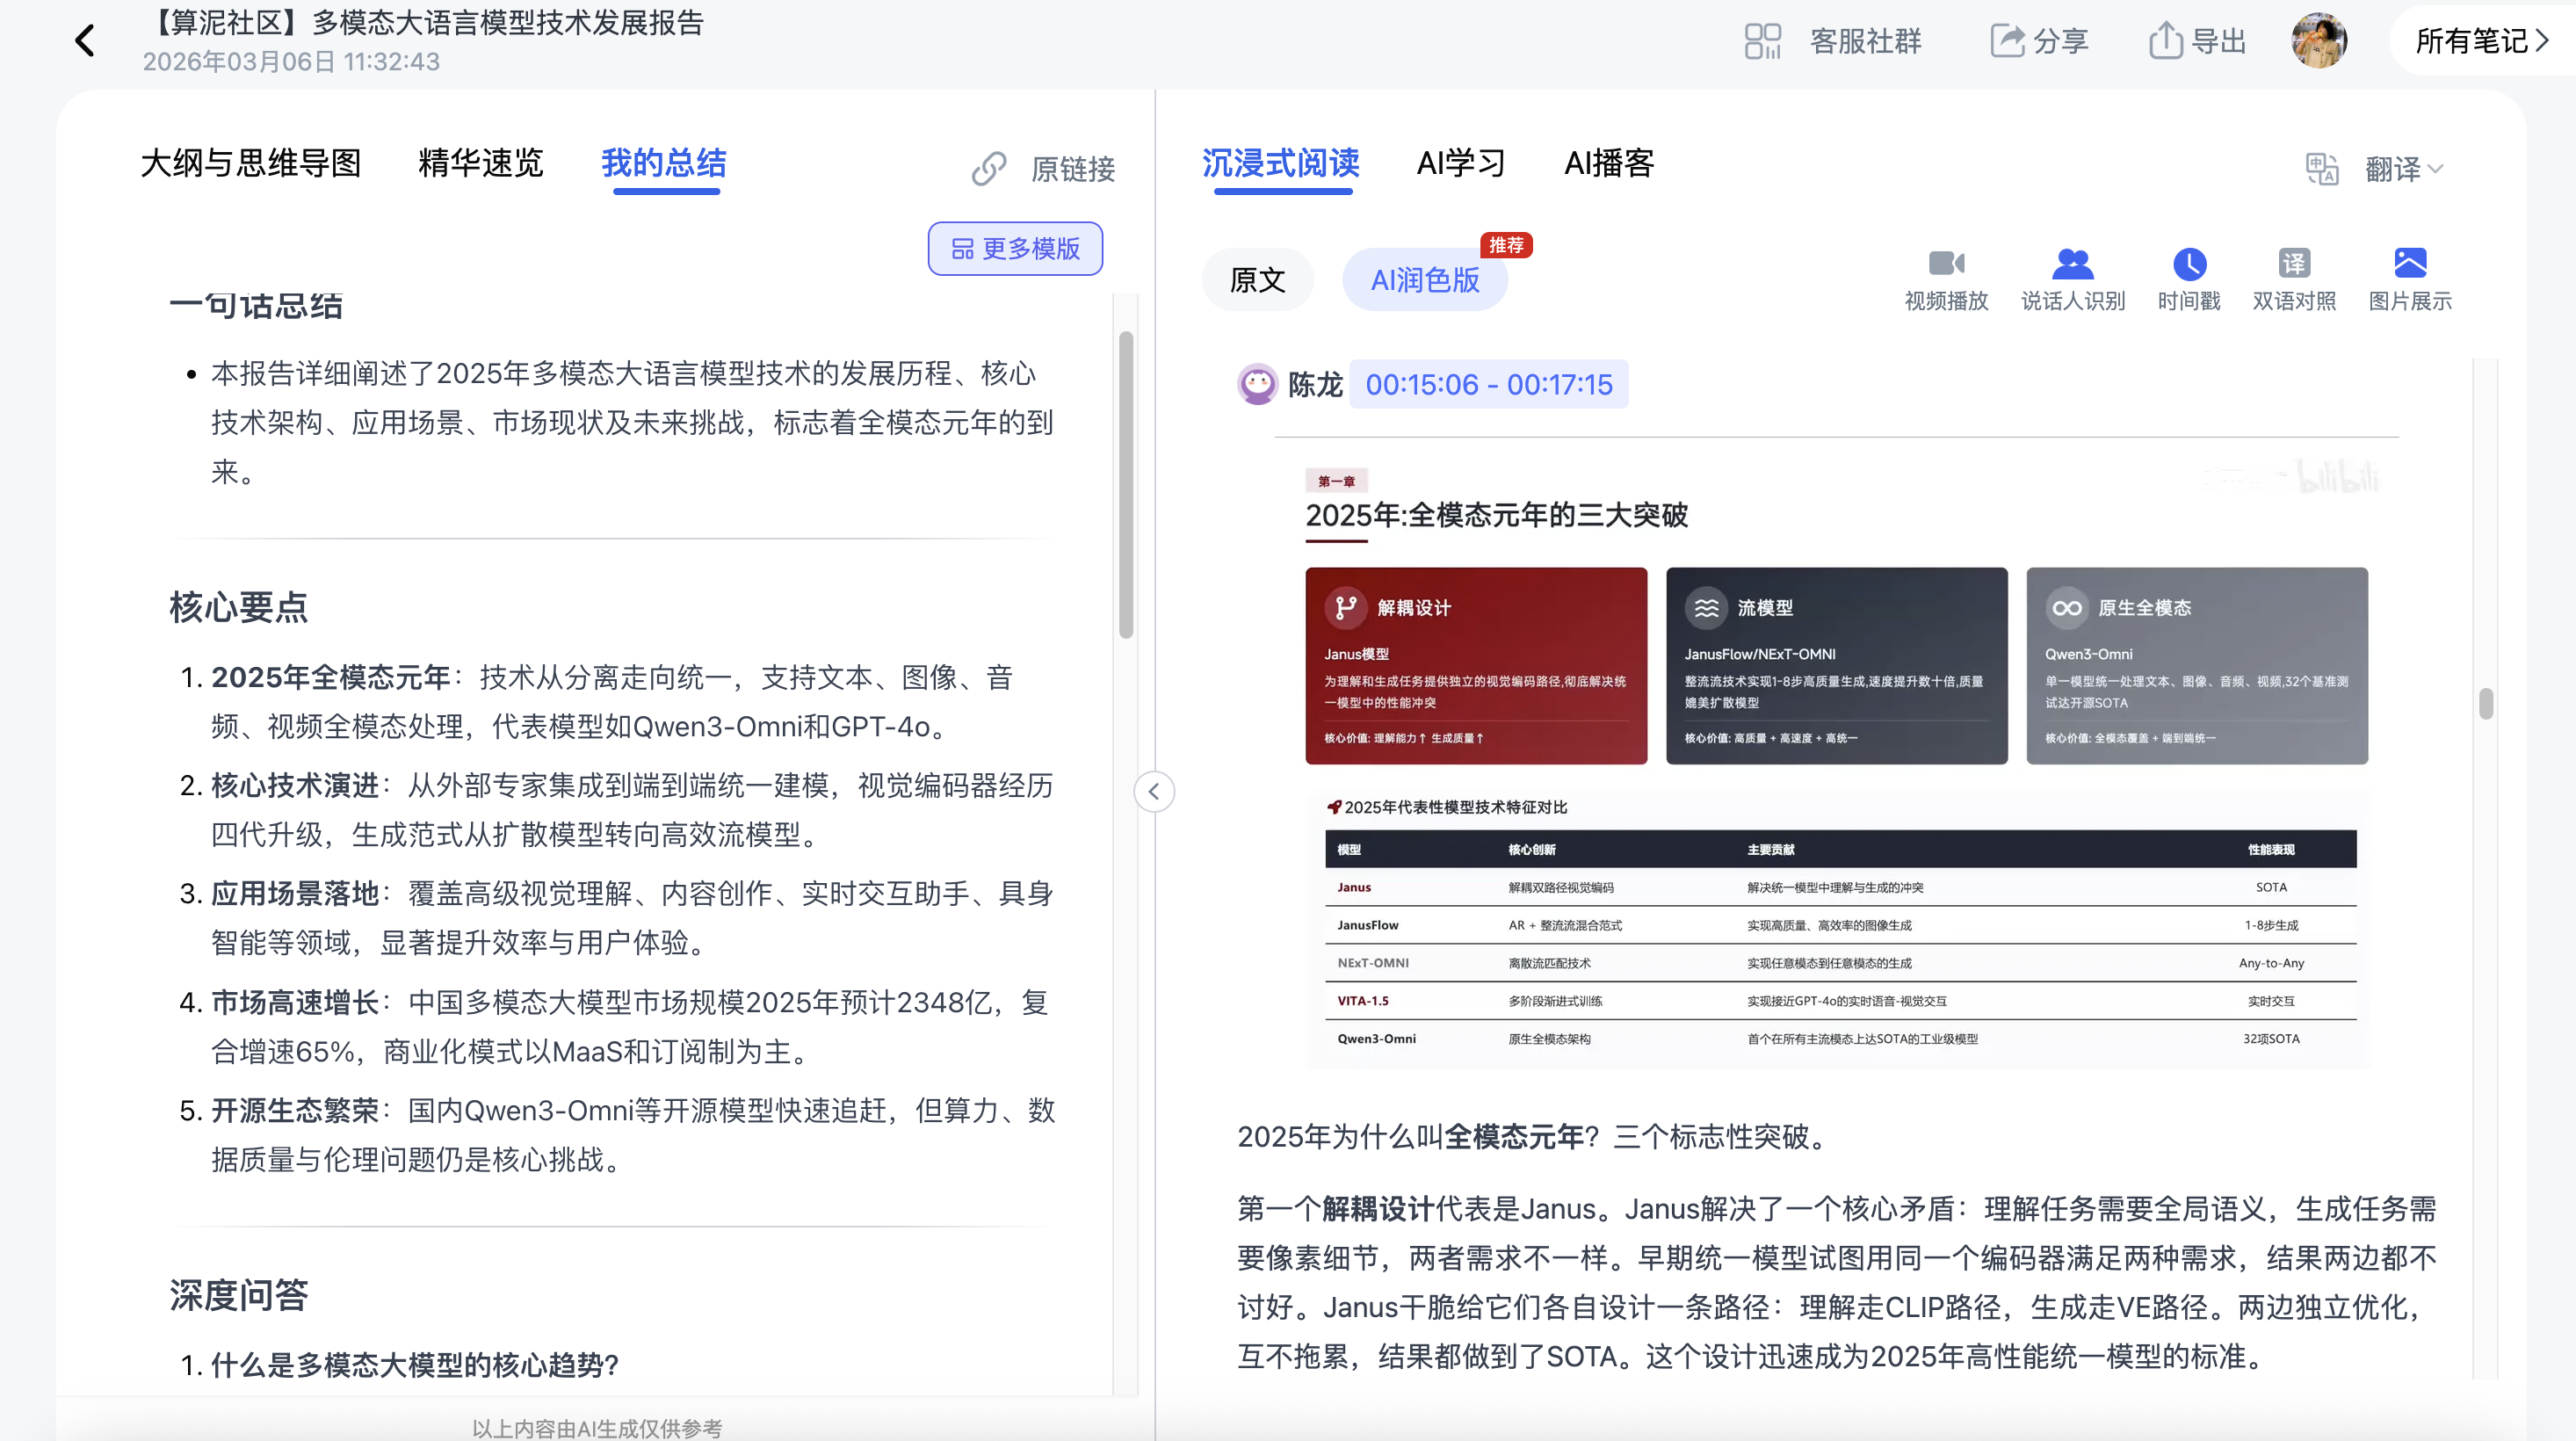The image size is (2576, 1441).
Task: Click paragraph starting 2025年为什么叫全模态元年
Action: (x=1536, y=1137)
